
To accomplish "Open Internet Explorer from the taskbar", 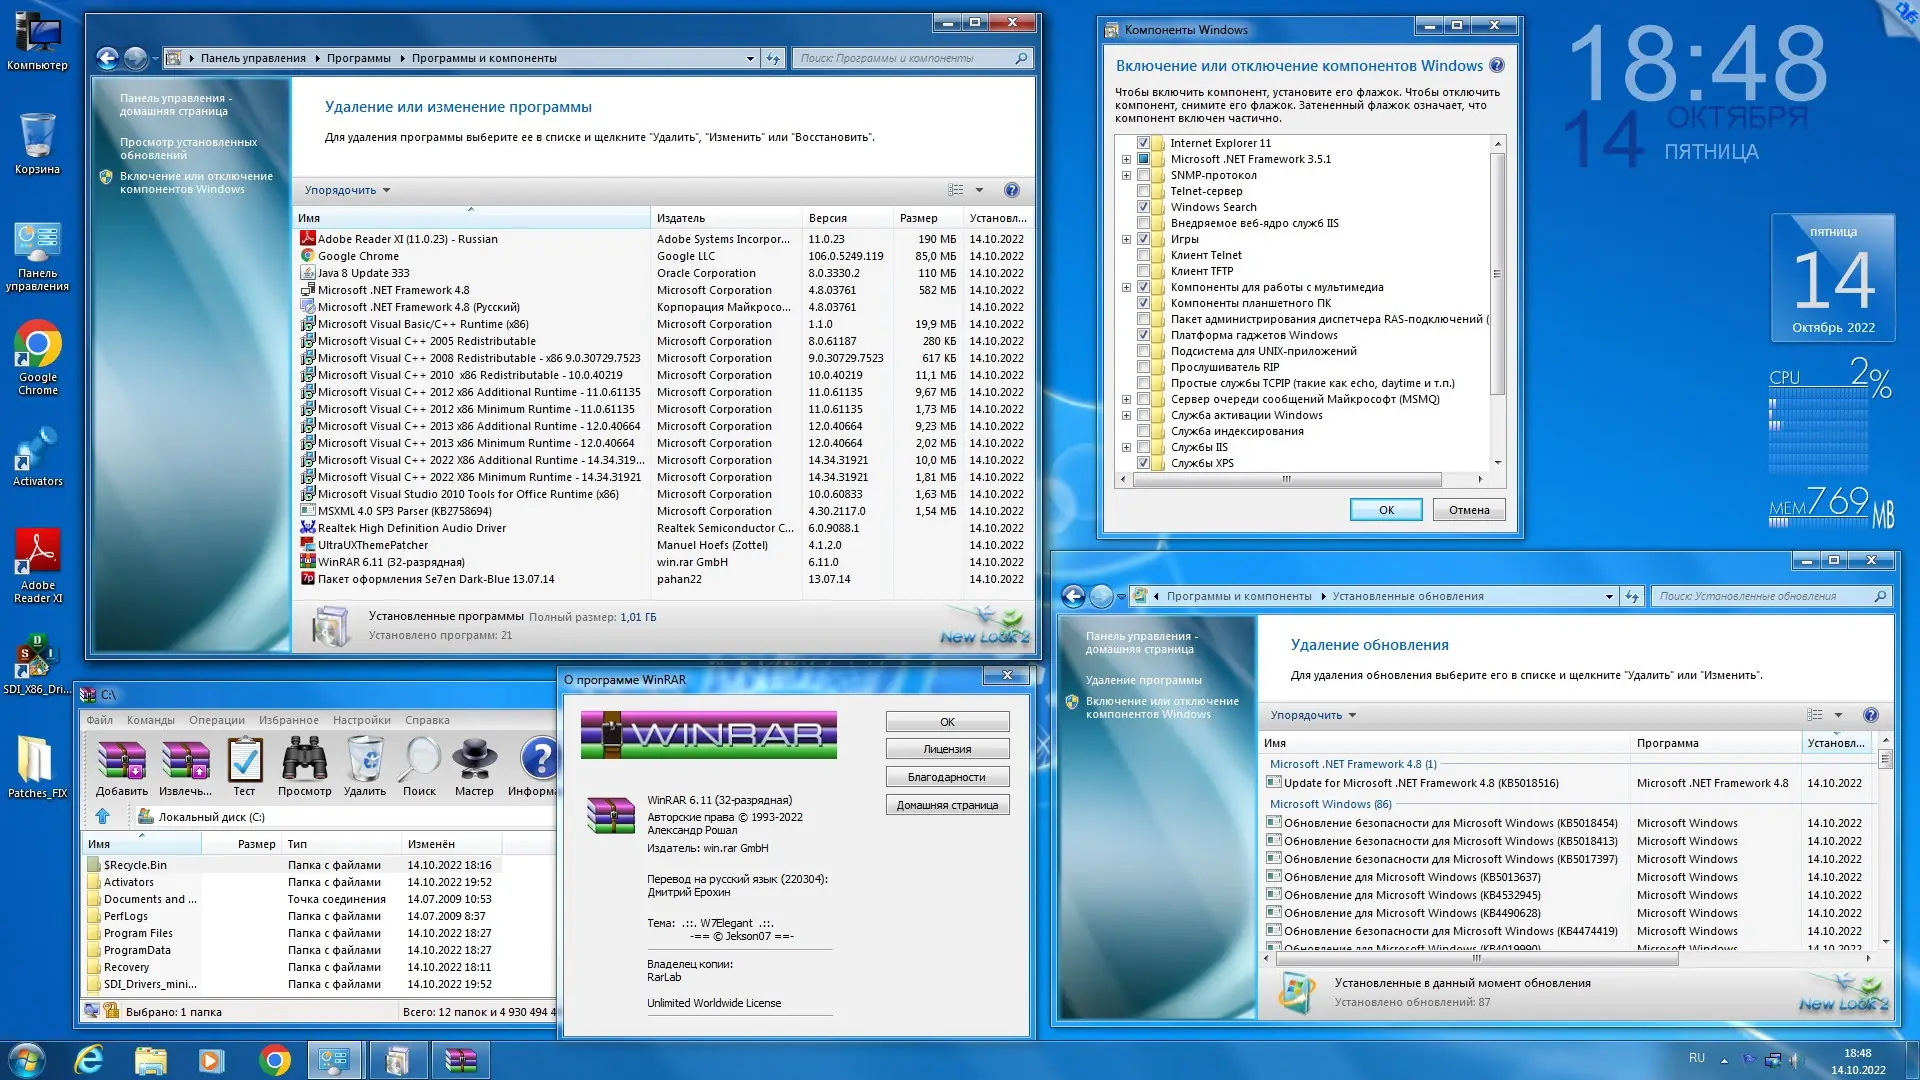I will point(89,1059).
